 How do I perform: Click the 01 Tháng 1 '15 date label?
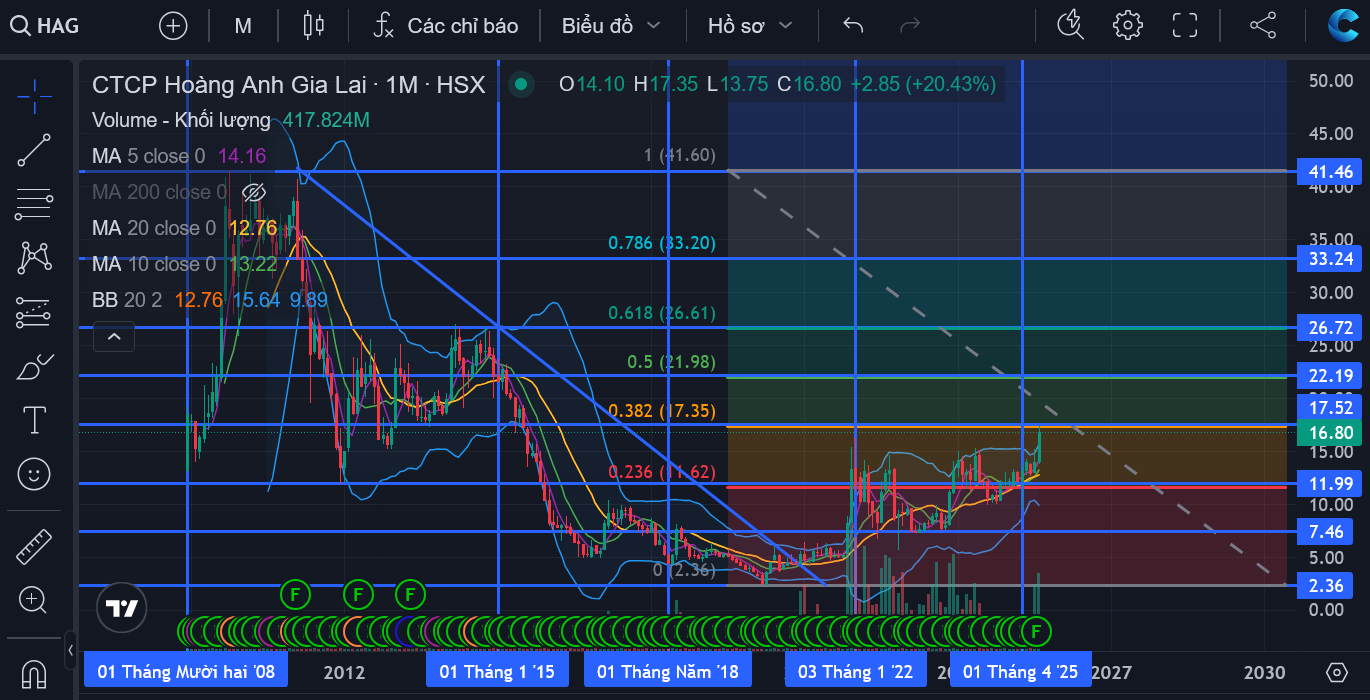coord(497,671)
